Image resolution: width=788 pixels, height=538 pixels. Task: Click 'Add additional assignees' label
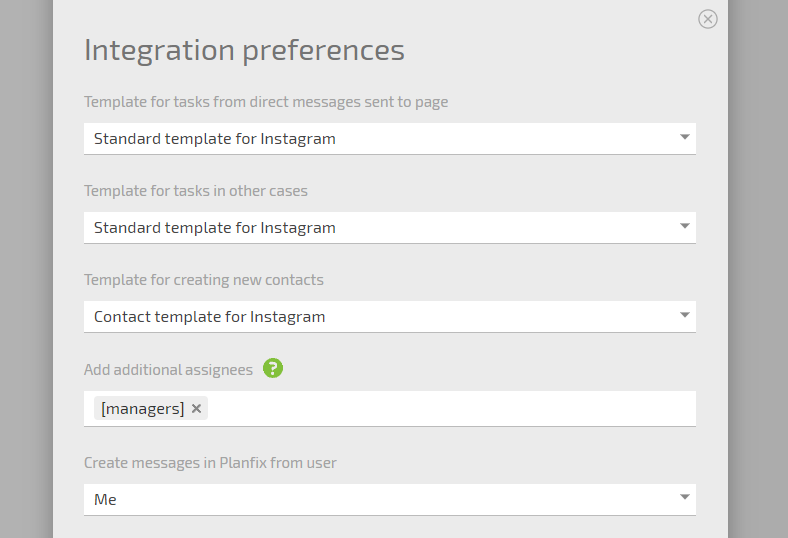click(168, 370)
